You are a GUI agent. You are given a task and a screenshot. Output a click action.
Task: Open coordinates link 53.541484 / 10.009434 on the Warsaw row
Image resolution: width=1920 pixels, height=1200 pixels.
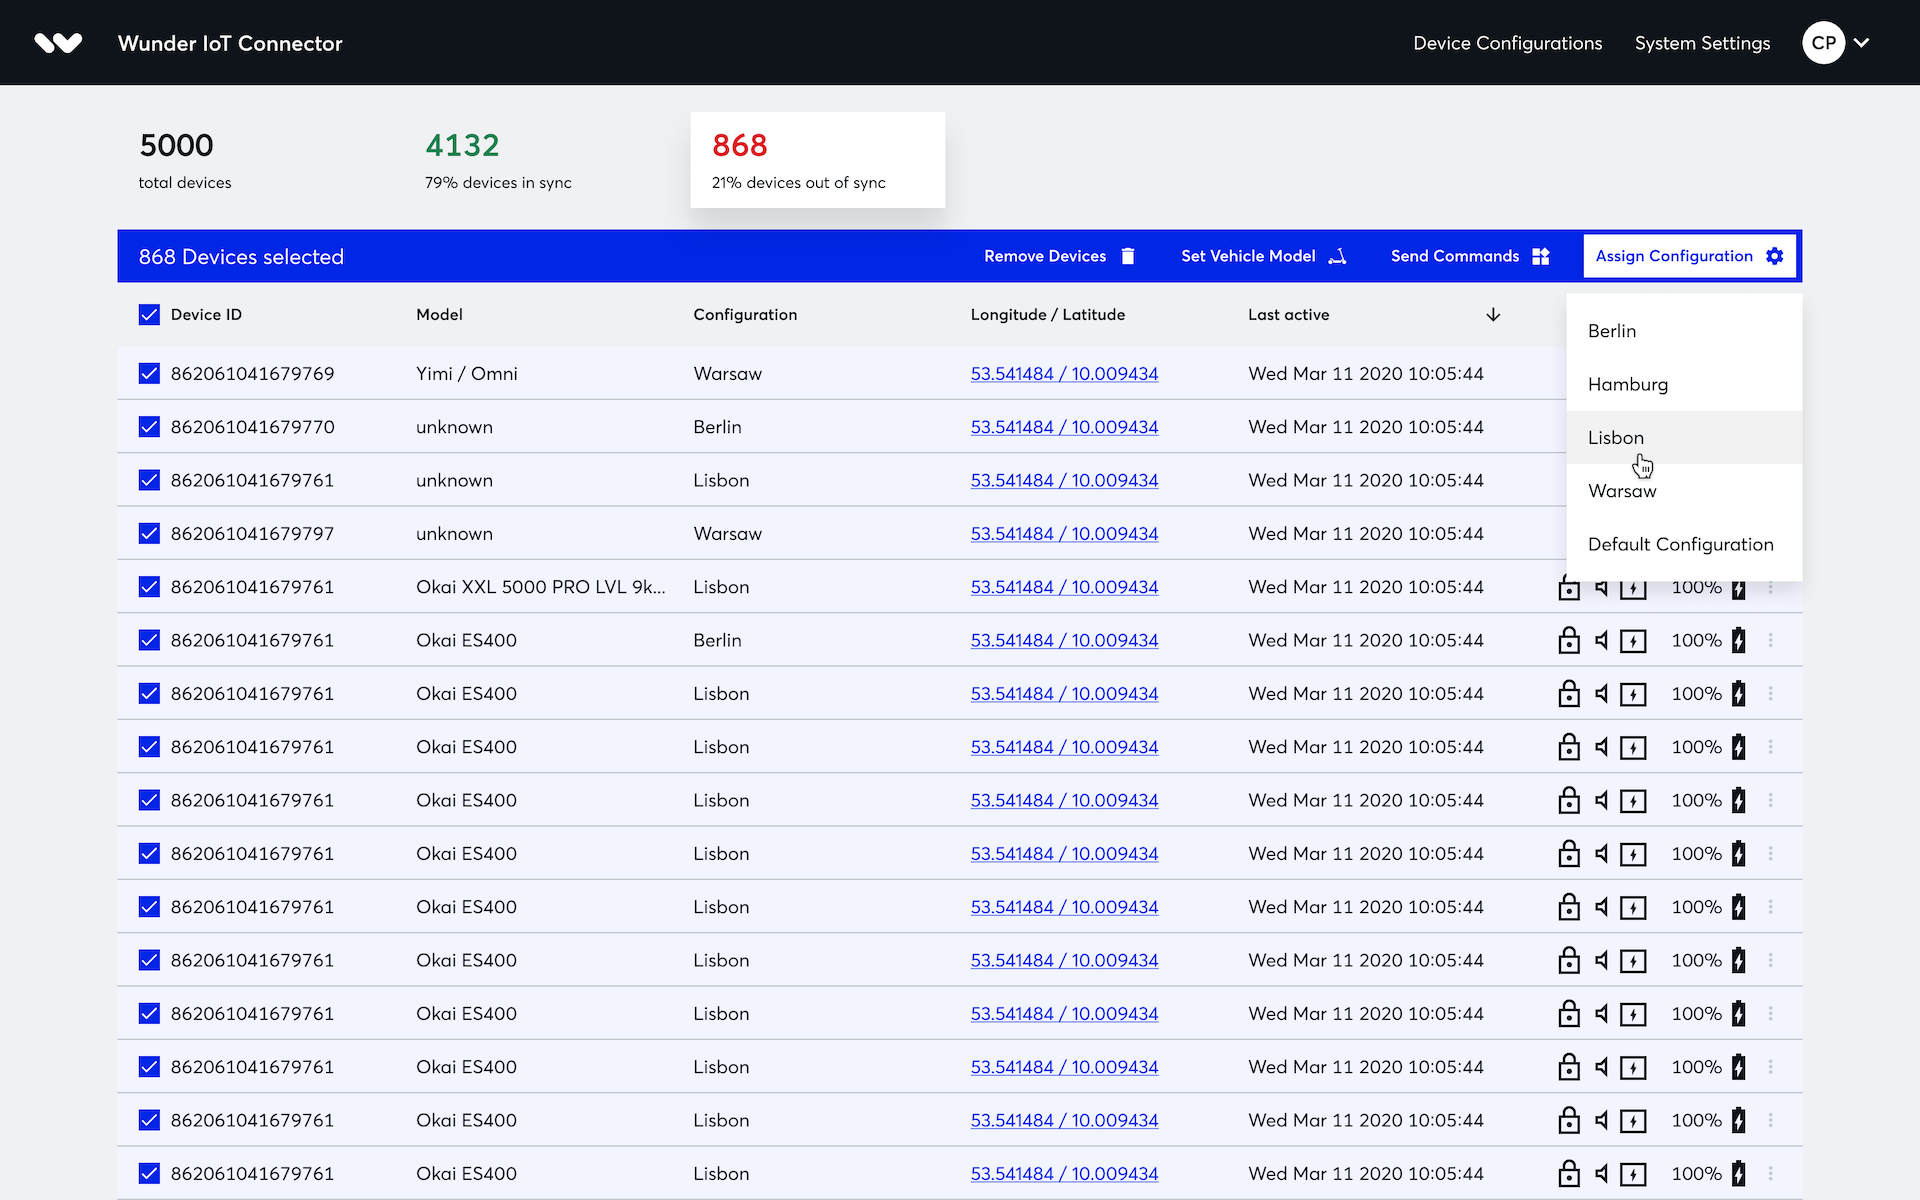coord(1064,373)
